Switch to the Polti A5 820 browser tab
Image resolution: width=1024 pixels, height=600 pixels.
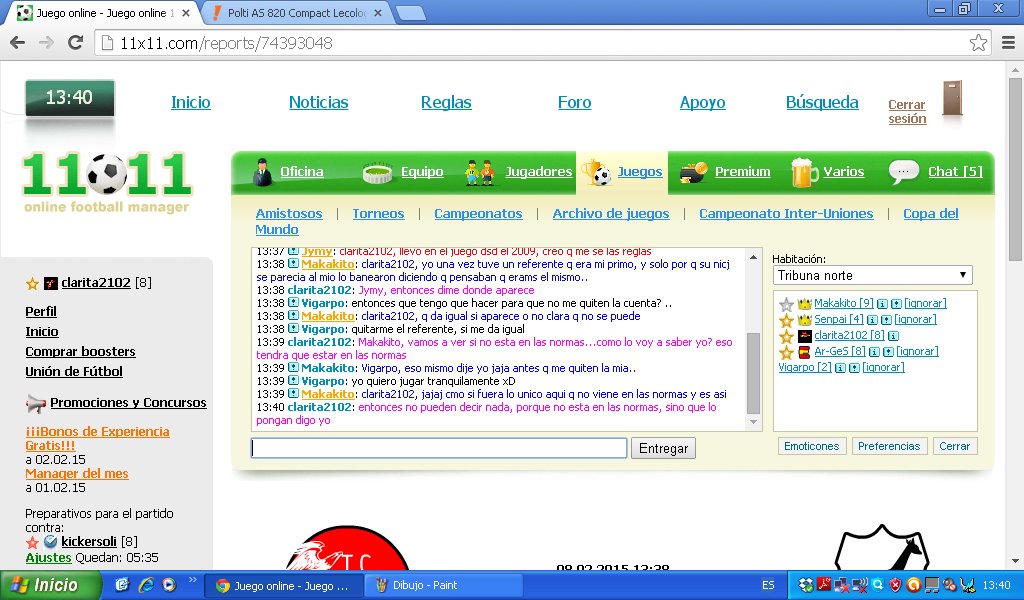click(x=296, y=13)
